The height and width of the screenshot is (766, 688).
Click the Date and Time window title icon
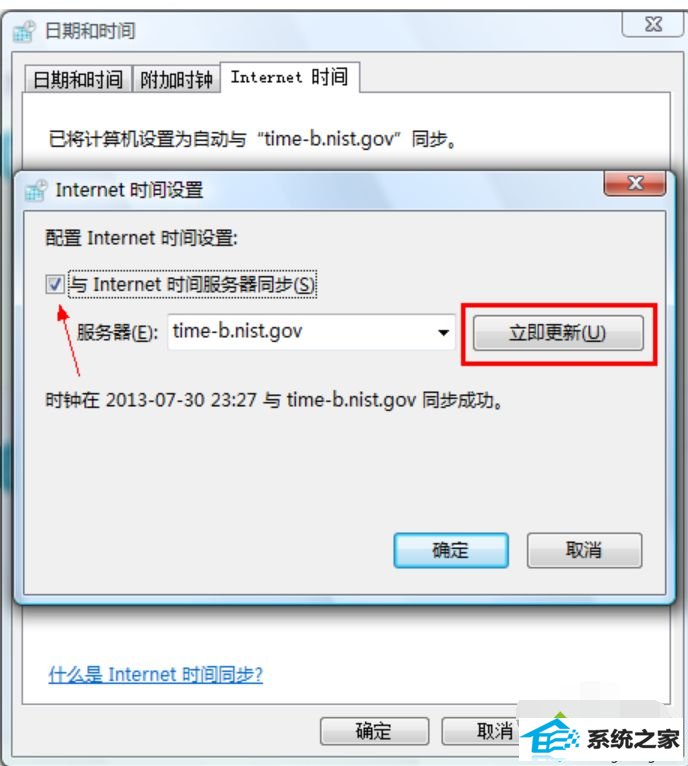24,32
